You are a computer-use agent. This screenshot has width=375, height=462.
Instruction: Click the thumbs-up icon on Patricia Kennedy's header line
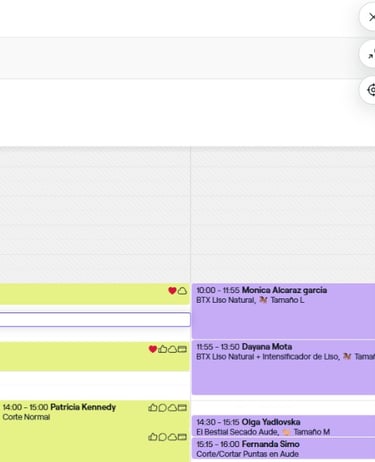(152, 407)
